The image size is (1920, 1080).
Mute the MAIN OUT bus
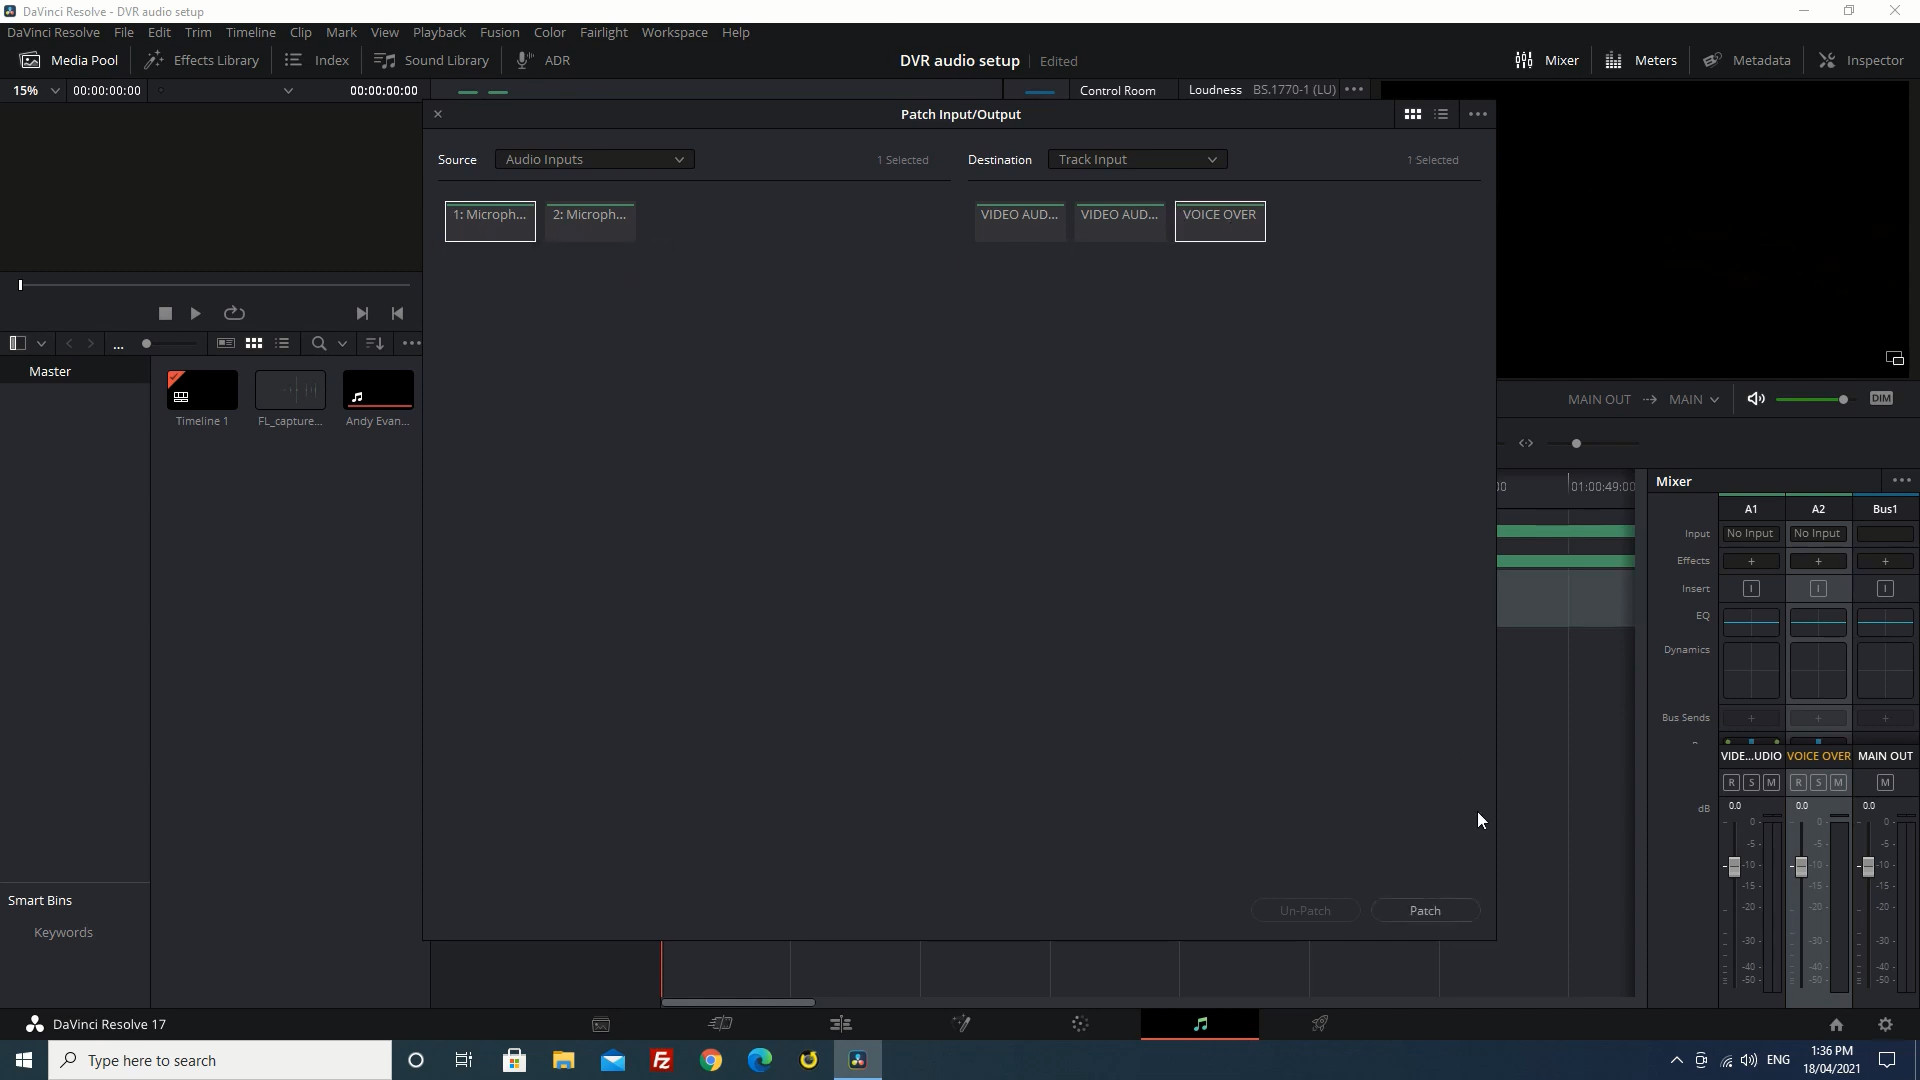point(1885,783)
